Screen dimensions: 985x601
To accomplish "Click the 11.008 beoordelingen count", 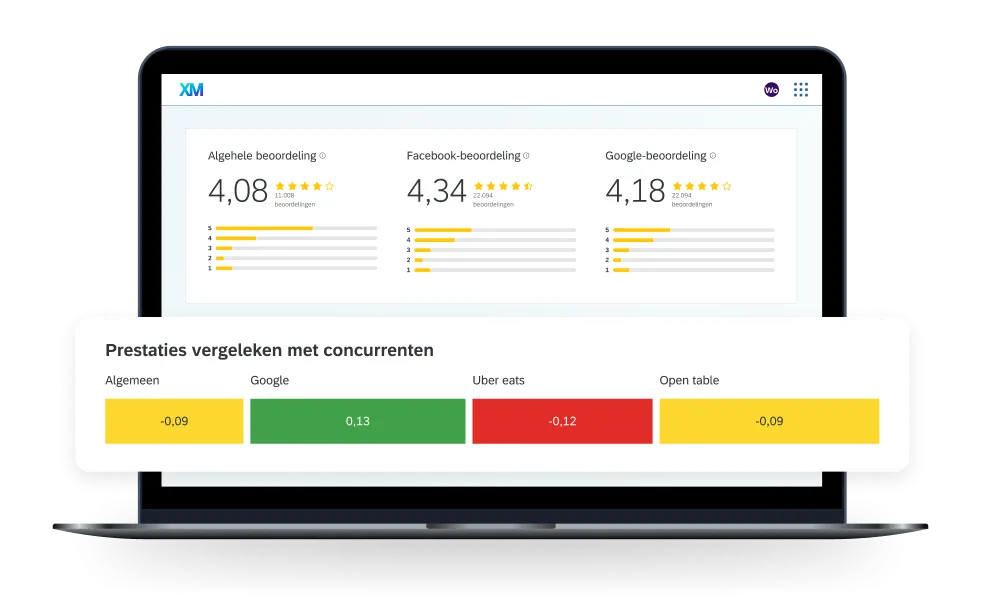I will point(295,200).
